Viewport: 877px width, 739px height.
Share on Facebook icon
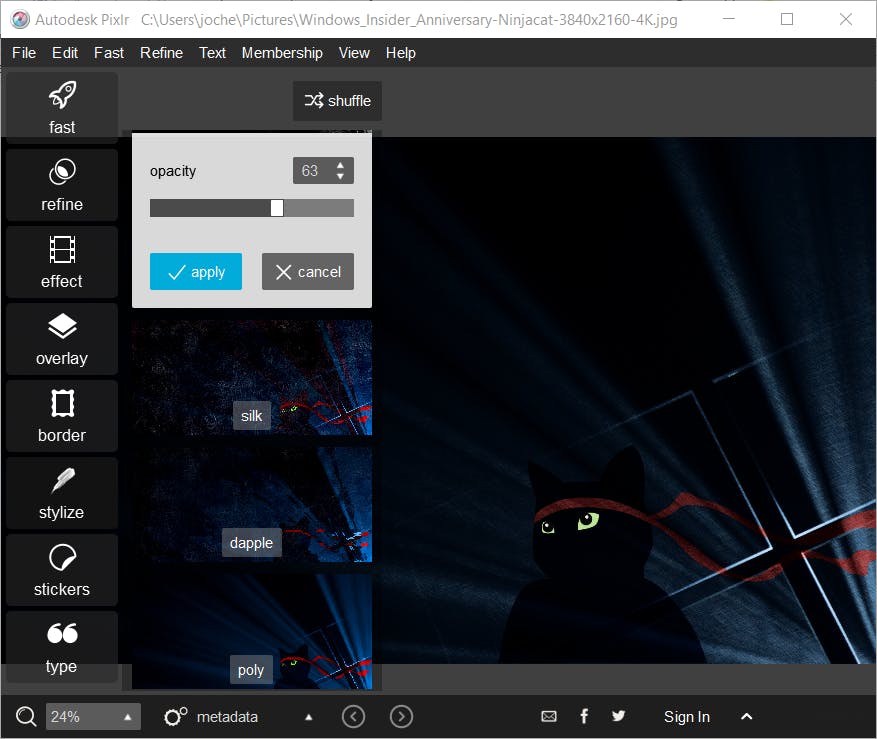point(584,716)
